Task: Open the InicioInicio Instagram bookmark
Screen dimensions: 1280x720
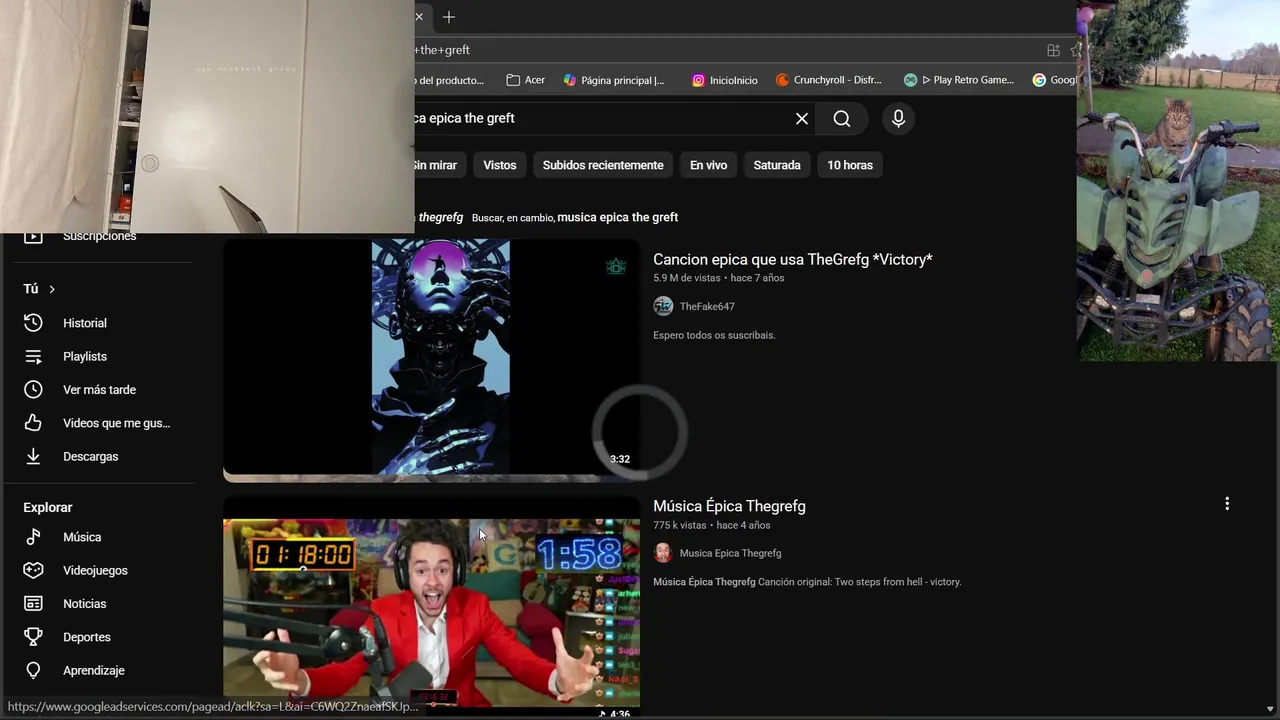Action: pyautogui.click(x=725, y=80)
